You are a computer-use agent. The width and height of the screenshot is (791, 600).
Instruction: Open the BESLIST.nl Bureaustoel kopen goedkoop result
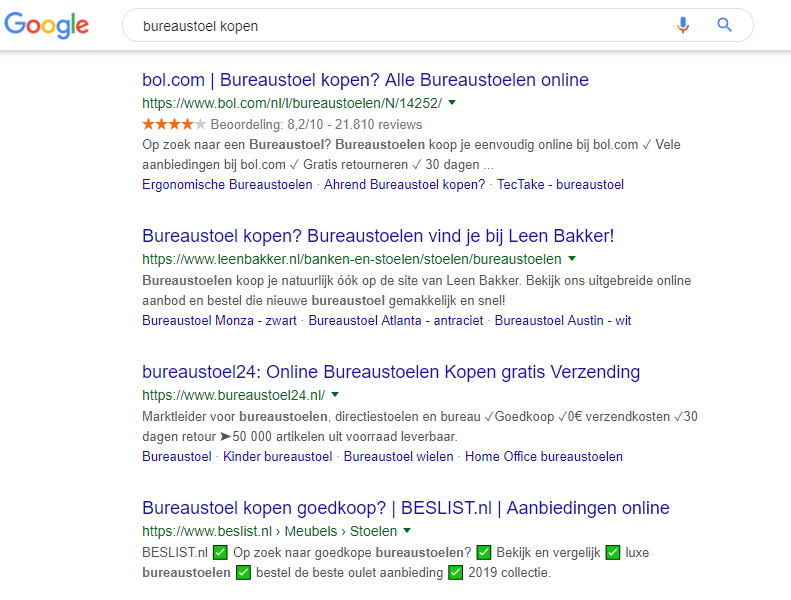point(406,508)
